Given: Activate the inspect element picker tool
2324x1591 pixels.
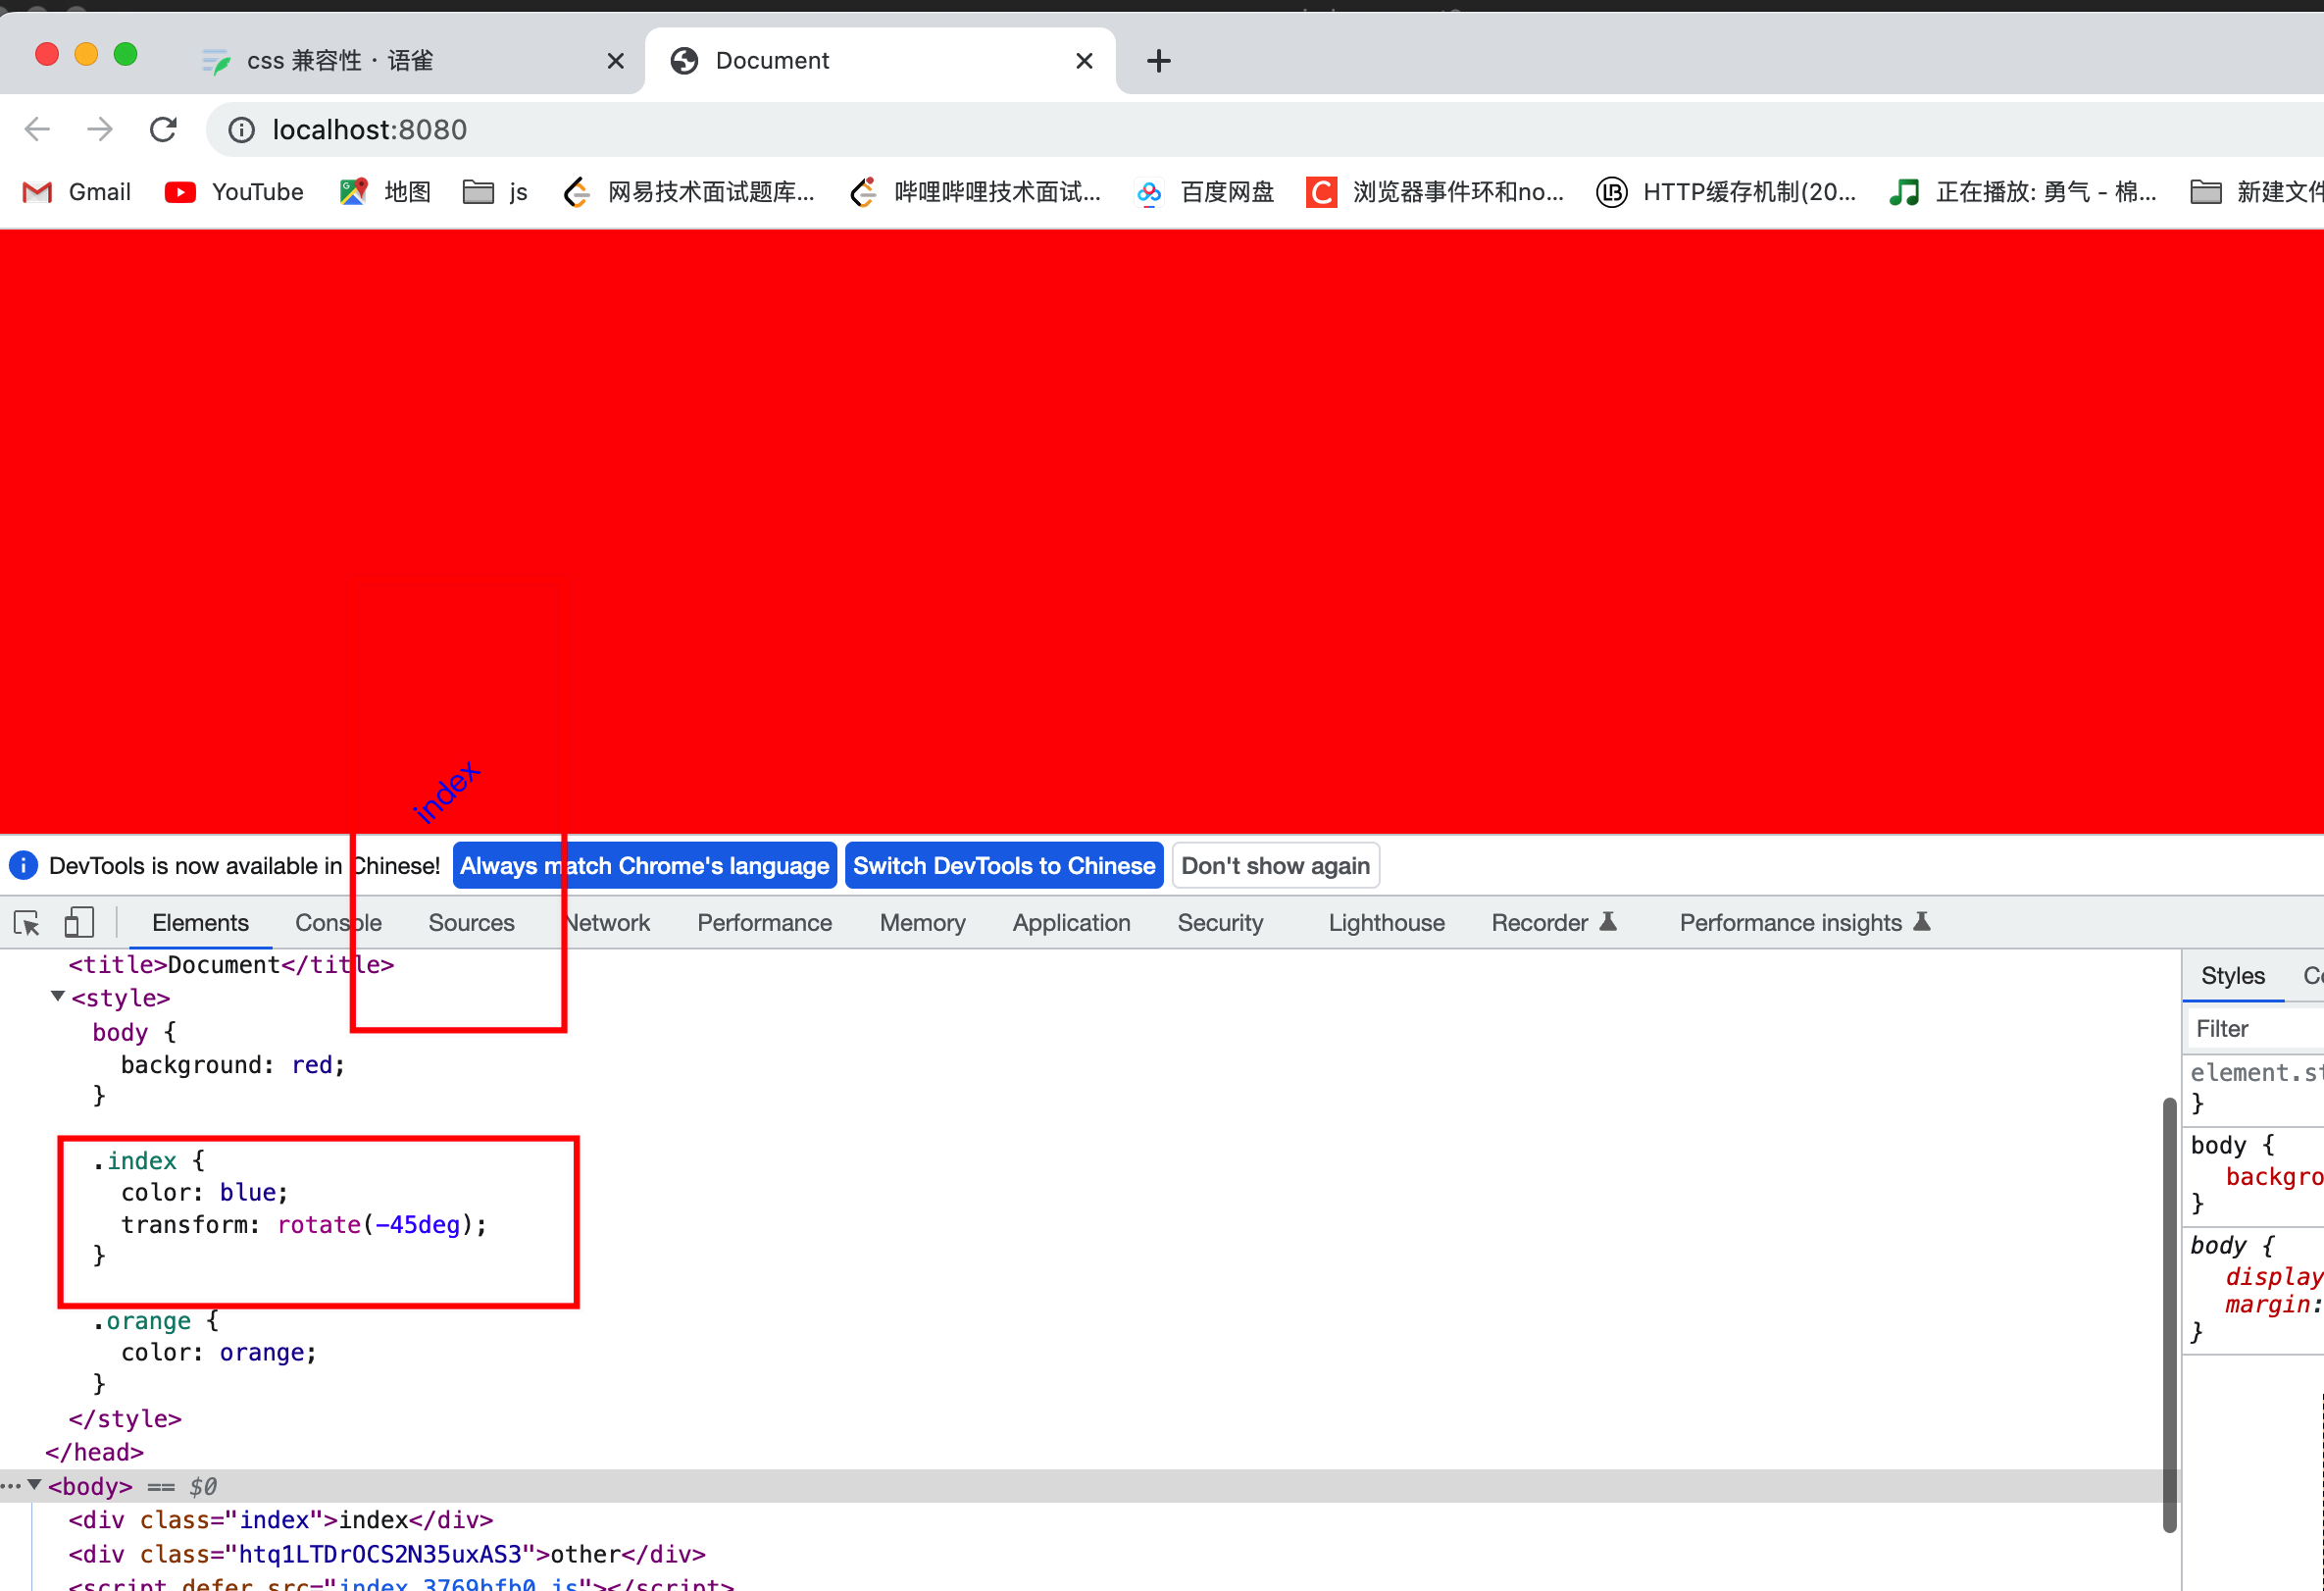Looking at the screenshot, I should [x=27, y=923].
